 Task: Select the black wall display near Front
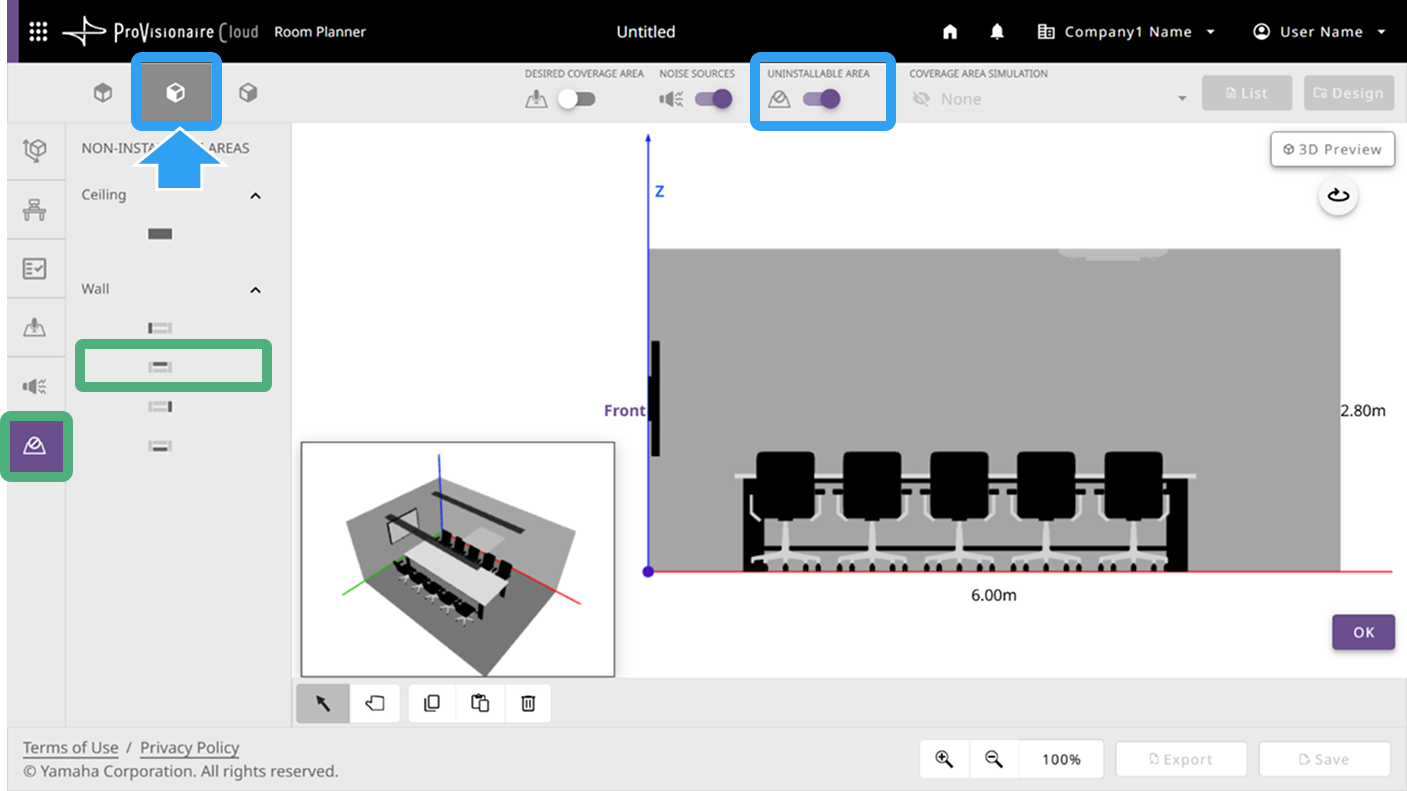pyautogui.click(x=655, y=398)
